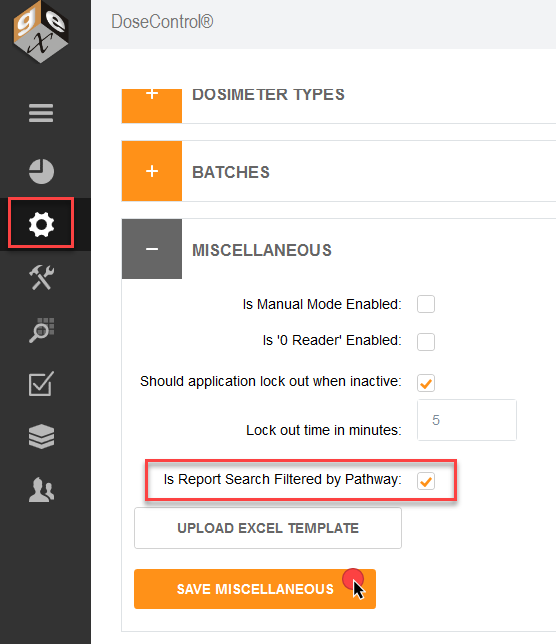This screenshot has width=556, height=644.
Task: Open the hamburger menu icon
Action: 41,113
